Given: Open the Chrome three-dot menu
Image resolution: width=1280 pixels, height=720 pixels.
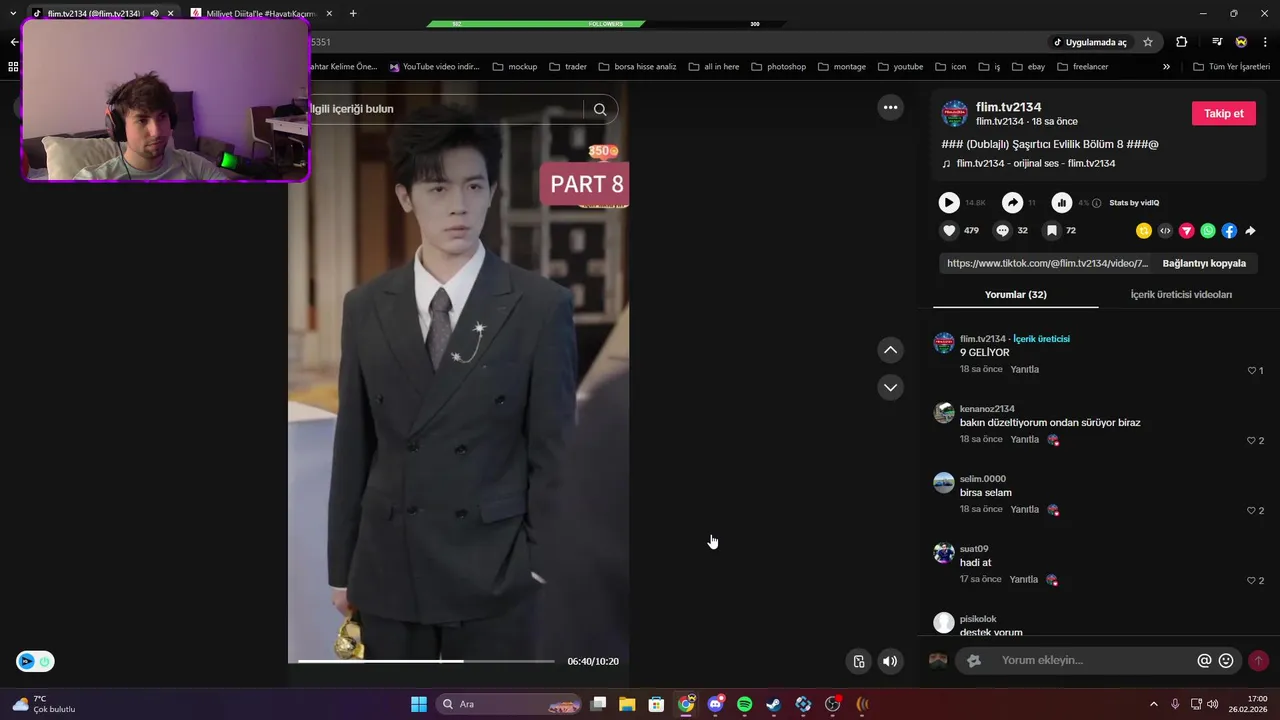Looking at the screenshot, I should 1266,42.
